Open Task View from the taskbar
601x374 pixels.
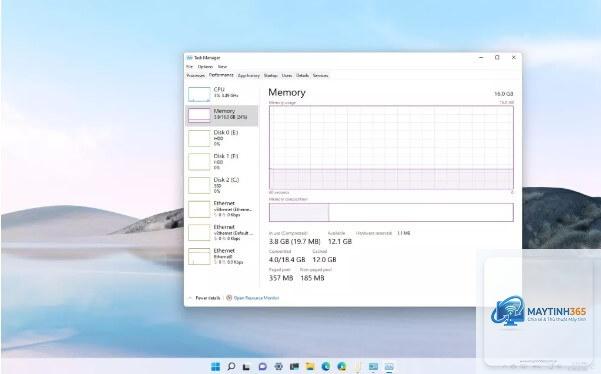click(x=246, y=367)
